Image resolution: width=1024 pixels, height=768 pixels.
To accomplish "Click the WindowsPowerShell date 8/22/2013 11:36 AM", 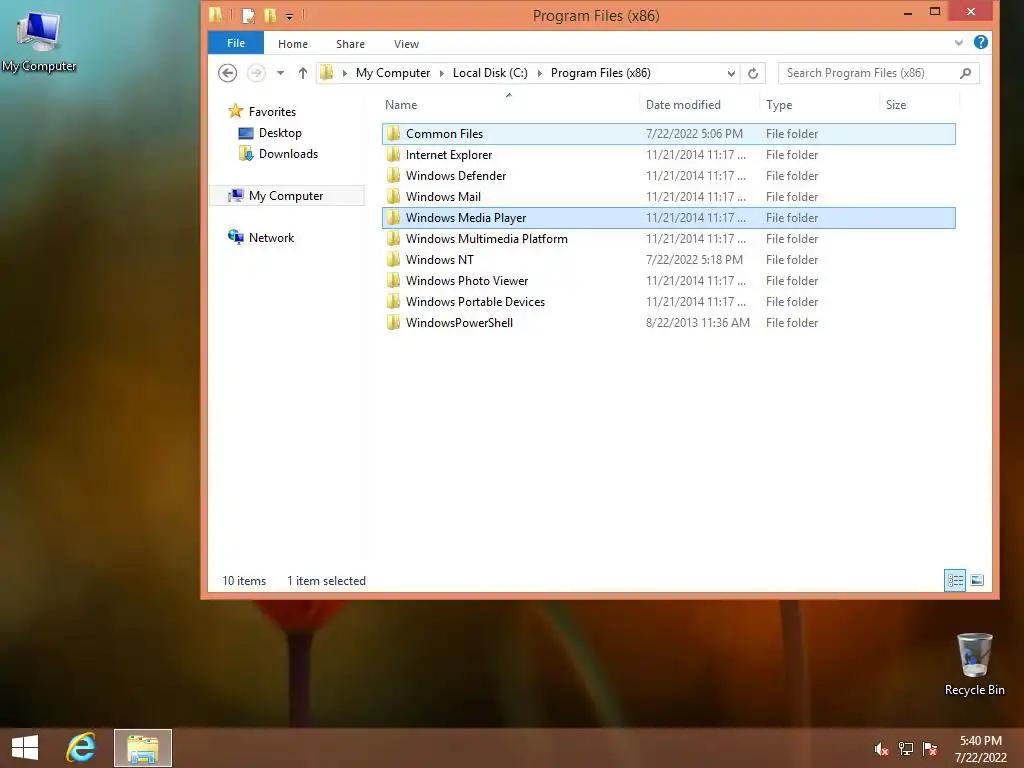I will (x=697, y=323).
